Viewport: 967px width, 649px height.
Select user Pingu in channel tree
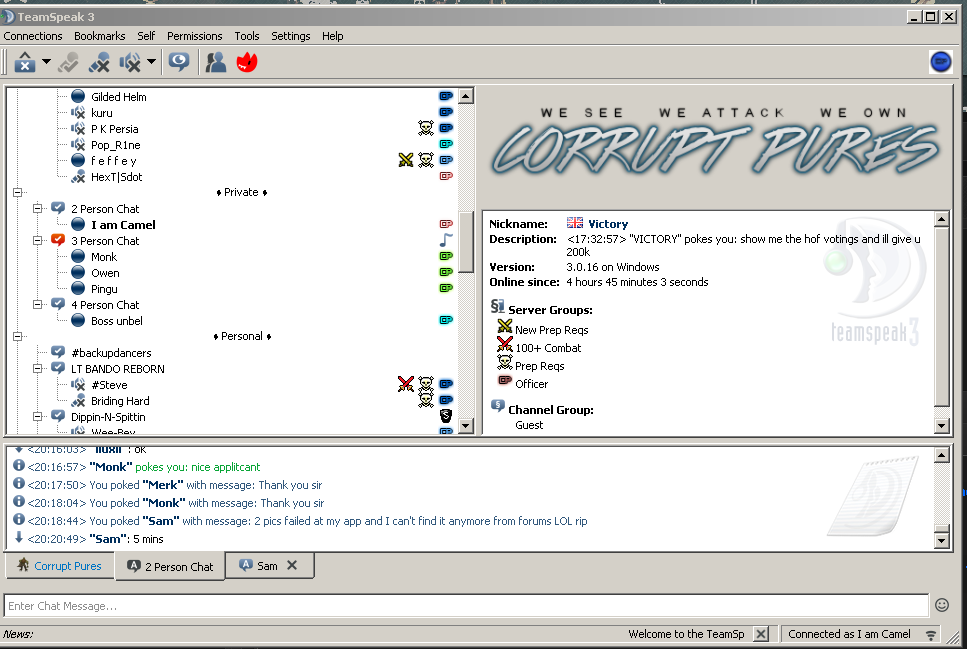[x=104, y=289]
